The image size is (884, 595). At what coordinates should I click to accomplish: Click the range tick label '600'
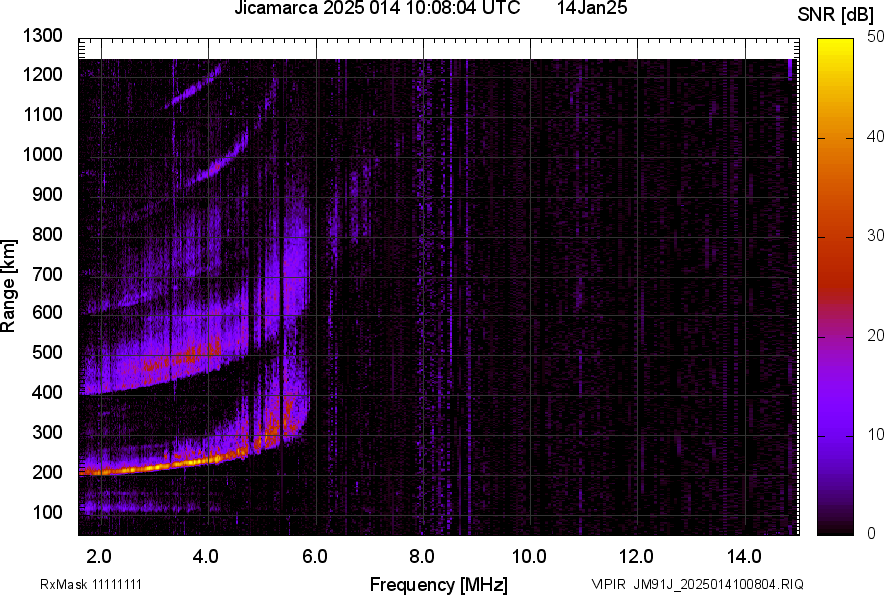[47, 312]
